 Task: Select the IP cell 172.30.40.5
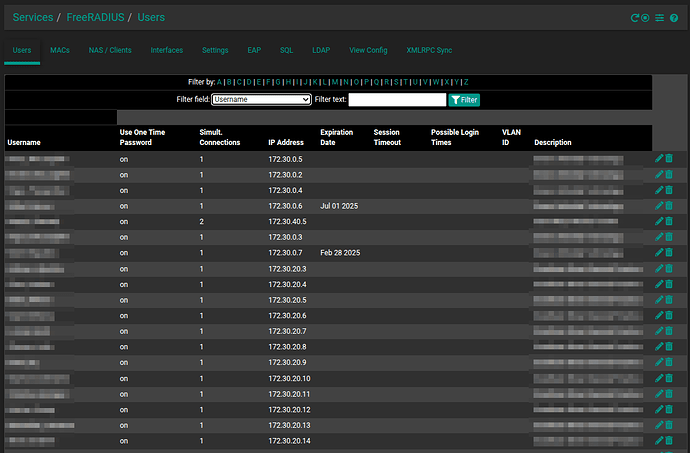click(x=287, y=221)
